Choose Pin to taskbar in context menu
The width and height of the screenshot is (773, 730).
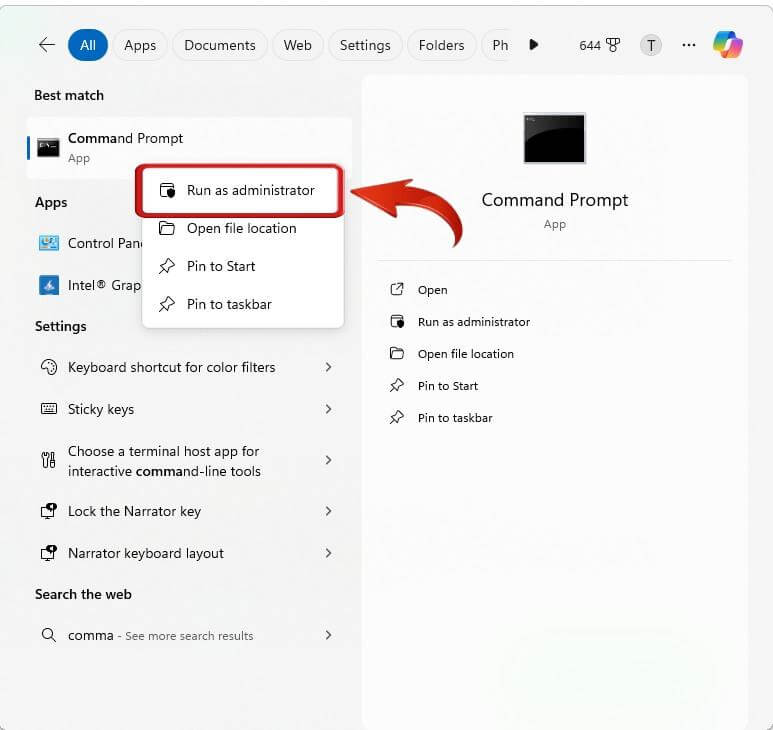[x=242, y=304]
